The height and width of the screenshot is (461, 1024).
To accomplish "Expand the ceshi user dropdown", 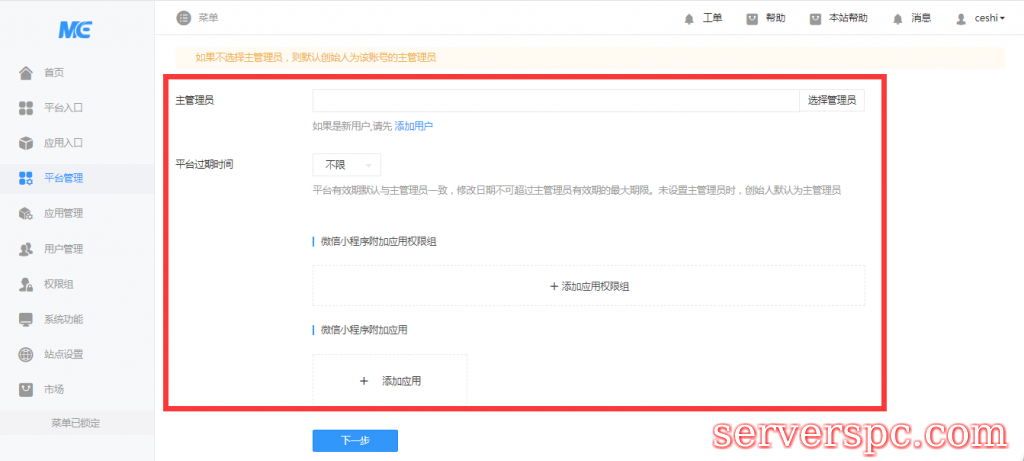I will (x=989, y=19).
